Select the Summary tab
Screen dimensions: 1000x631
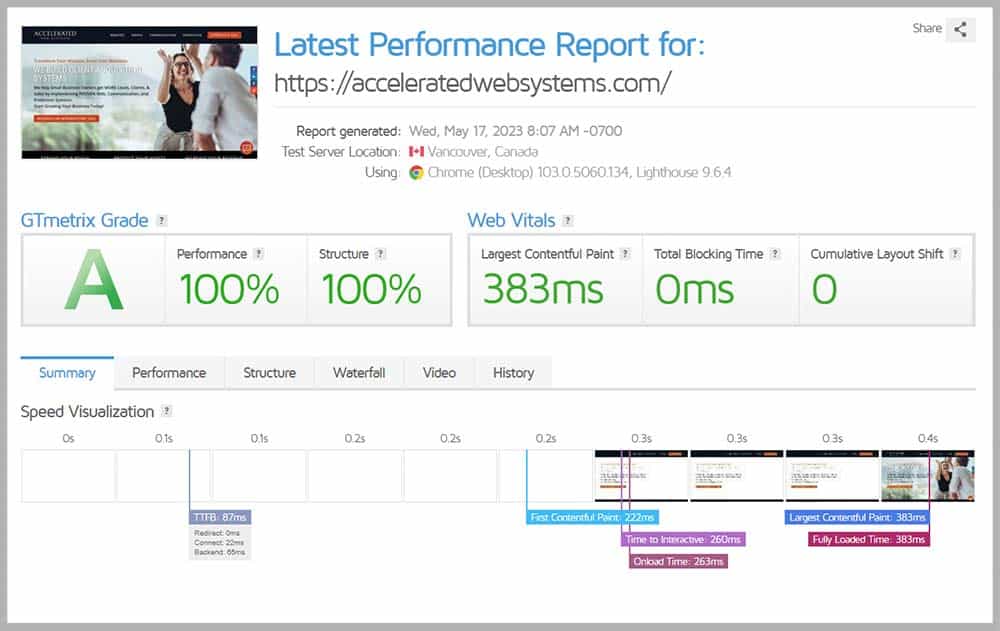click(67, 373)
